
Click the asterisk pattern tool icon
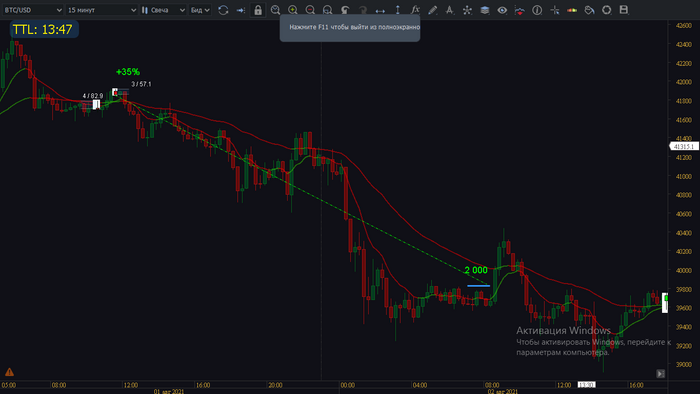467,10
